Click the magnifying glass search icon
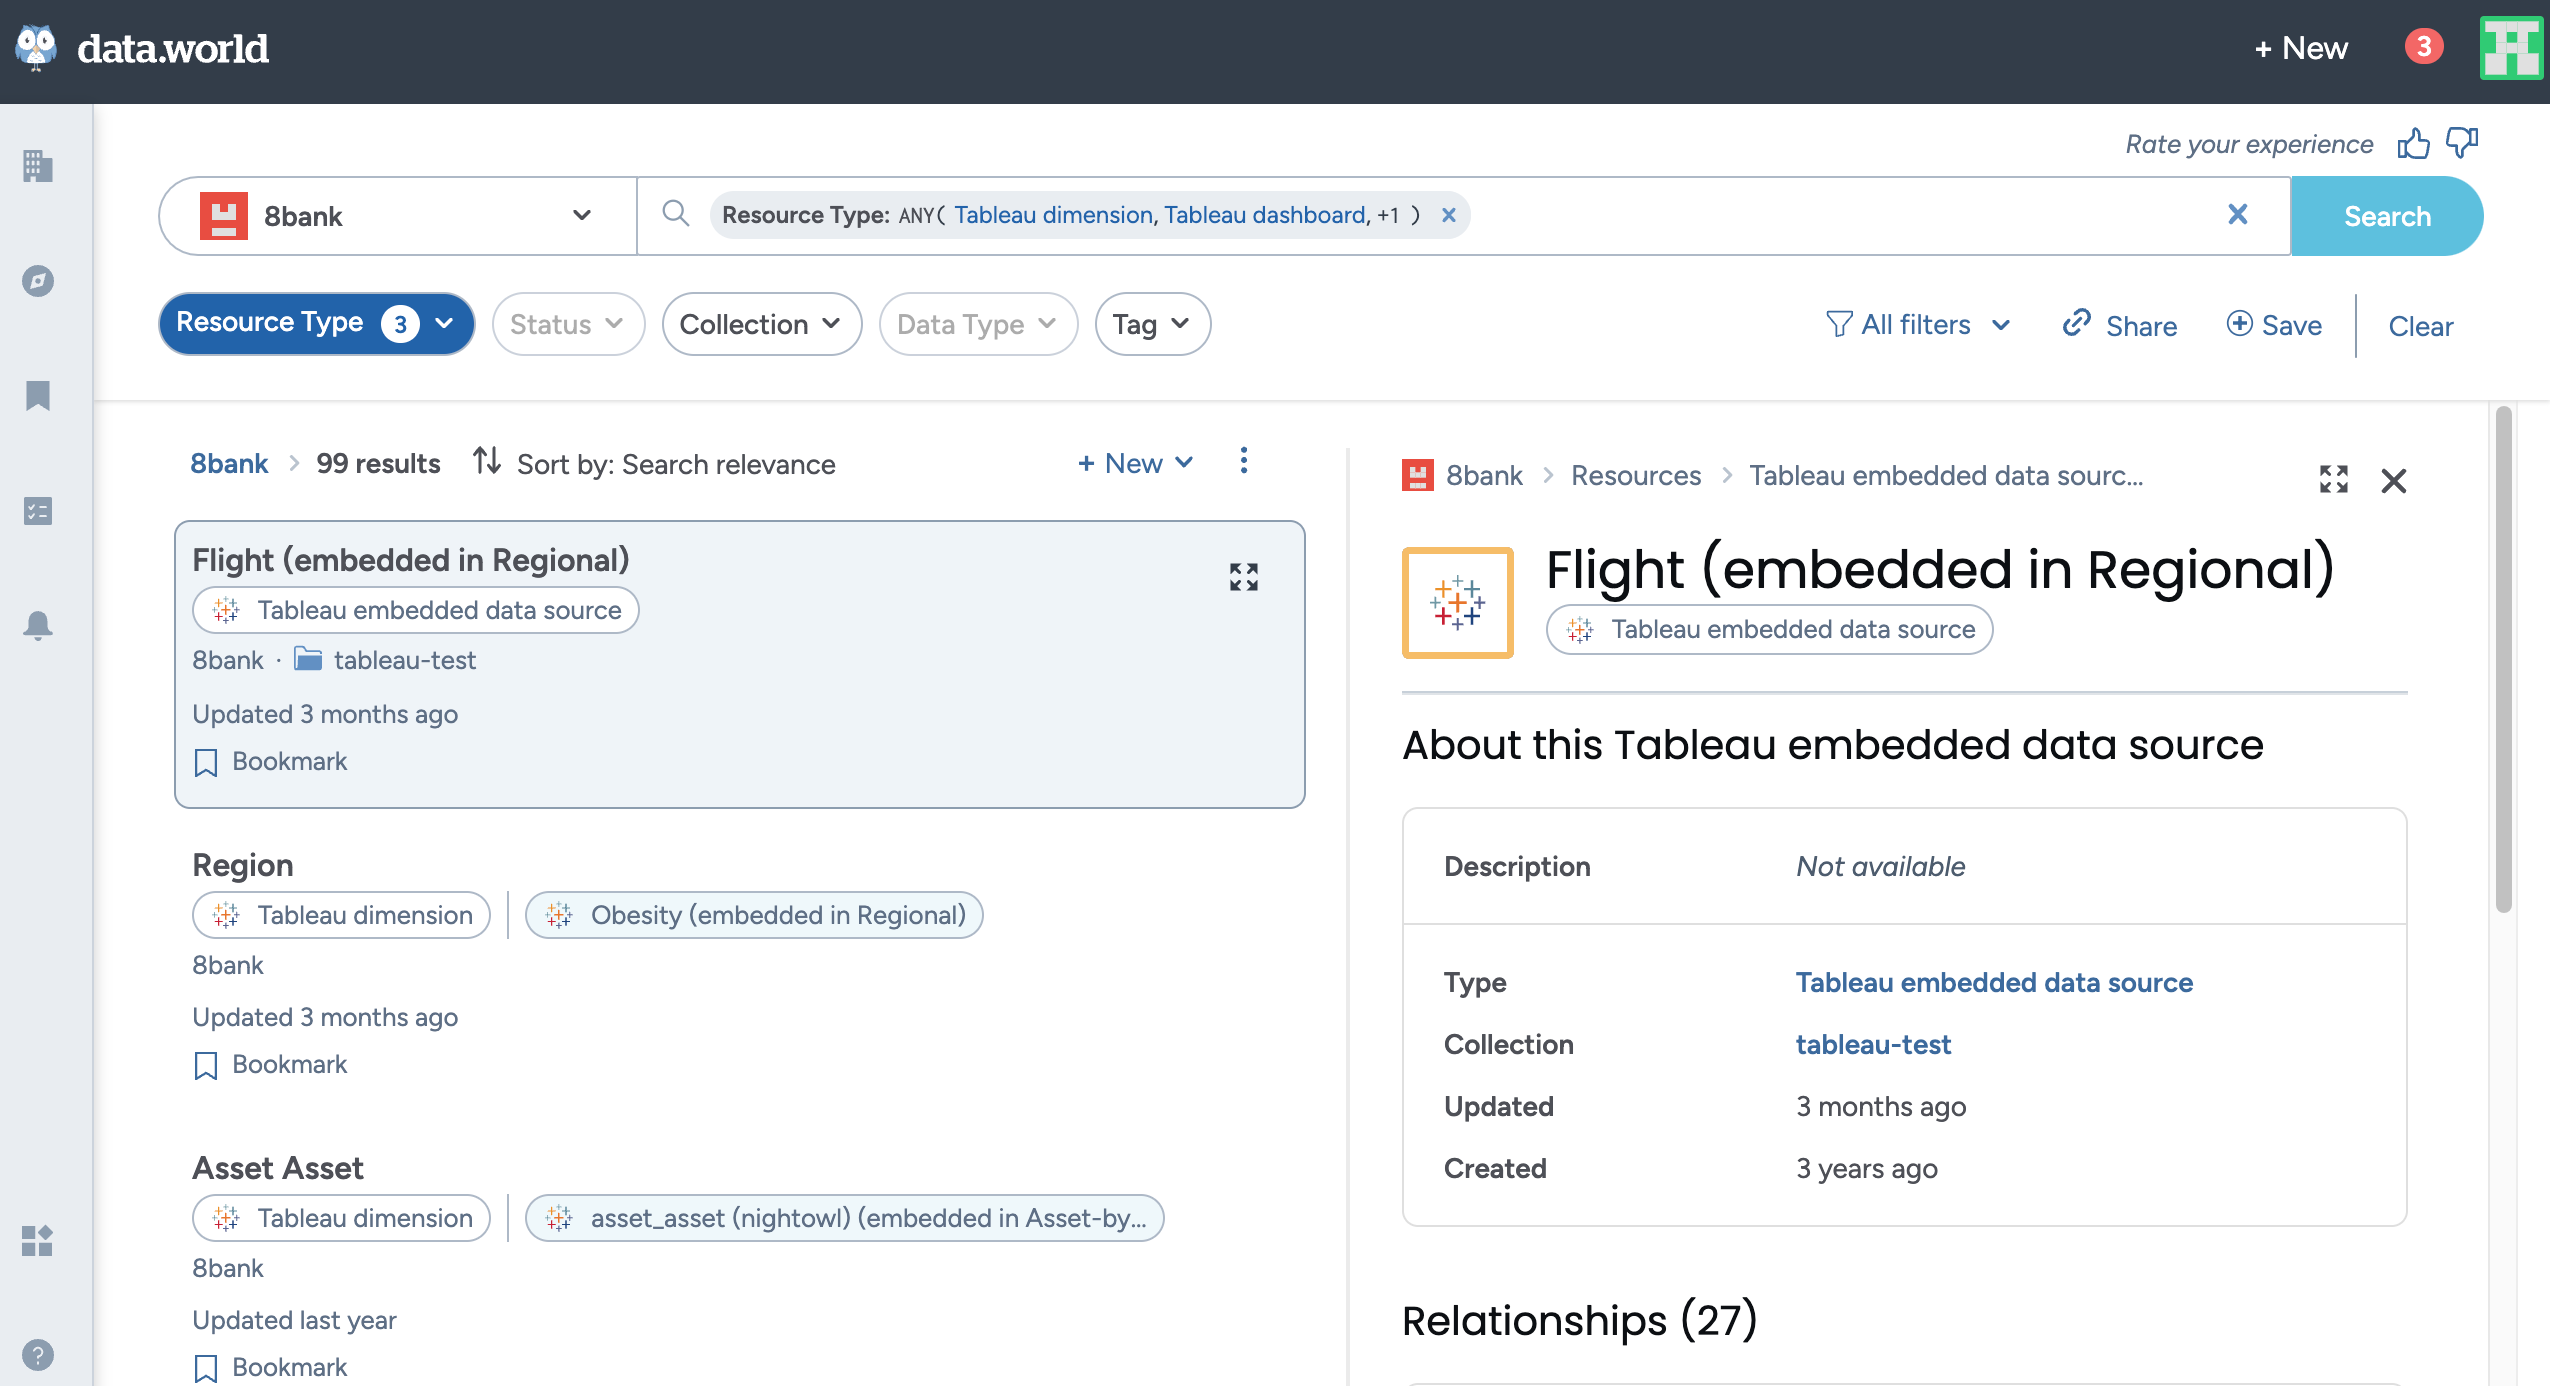2550x1386 pixels. 676,213
